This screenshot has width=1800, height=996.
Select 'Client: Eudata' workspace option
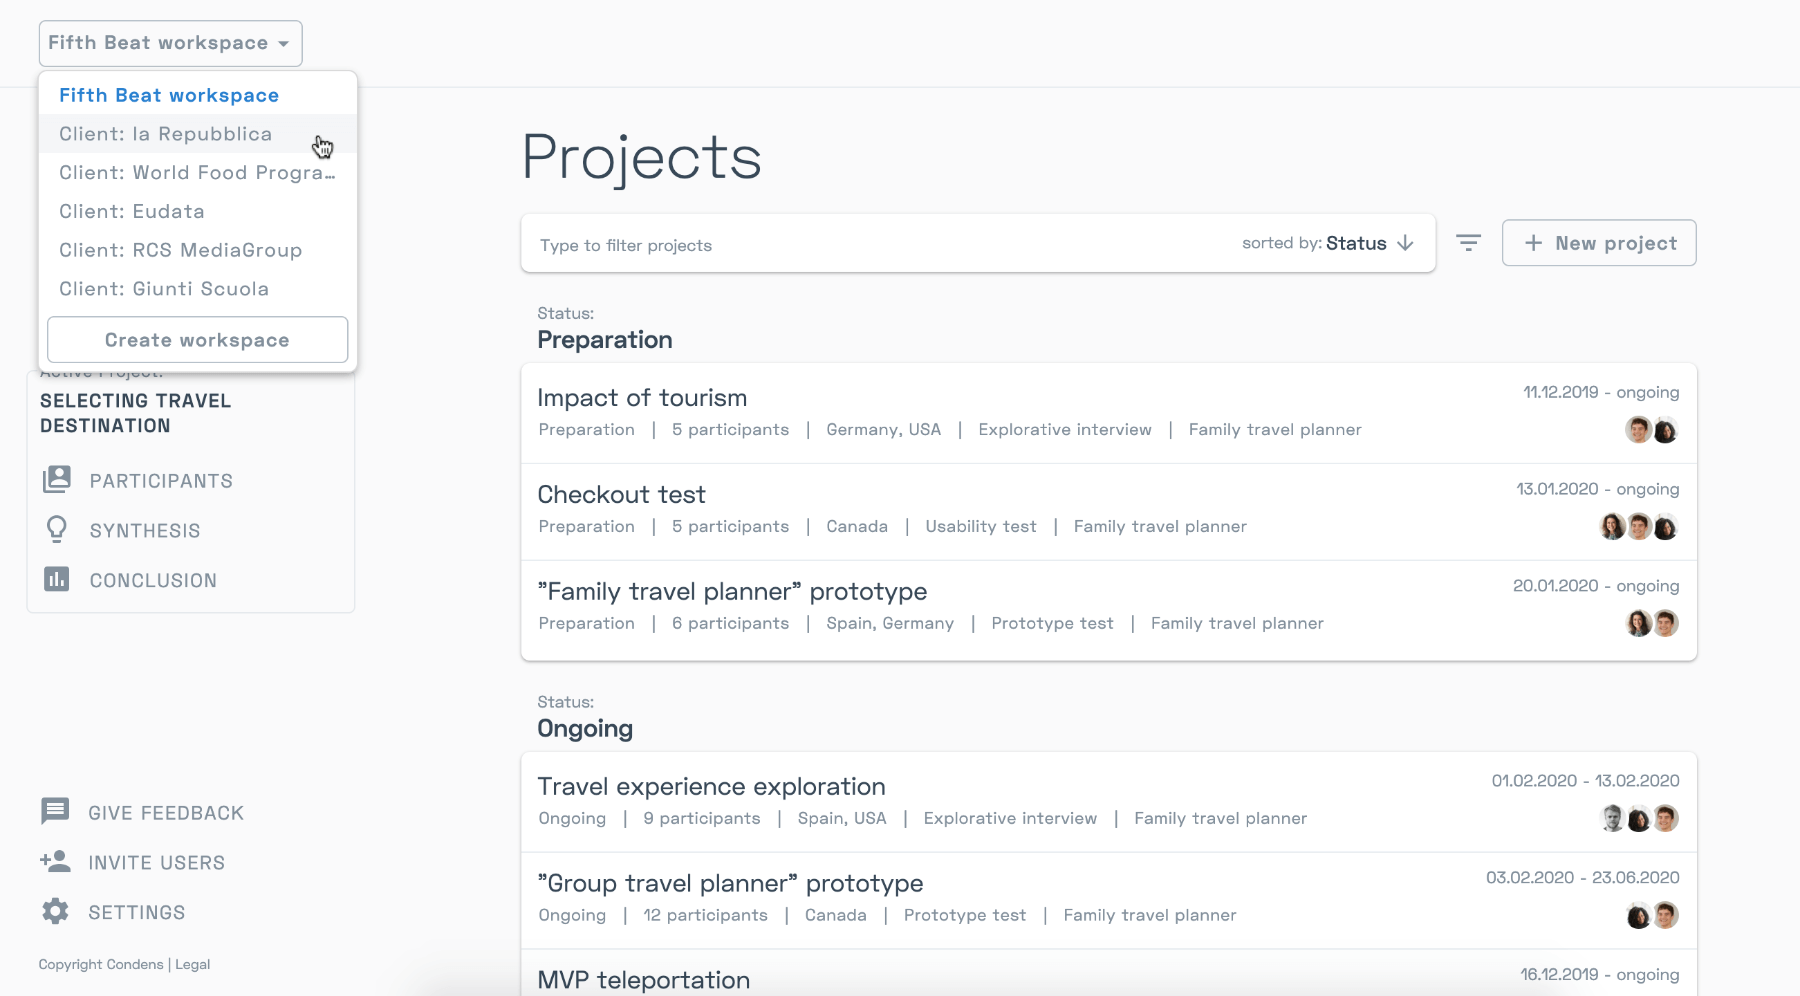coord(131,211)
